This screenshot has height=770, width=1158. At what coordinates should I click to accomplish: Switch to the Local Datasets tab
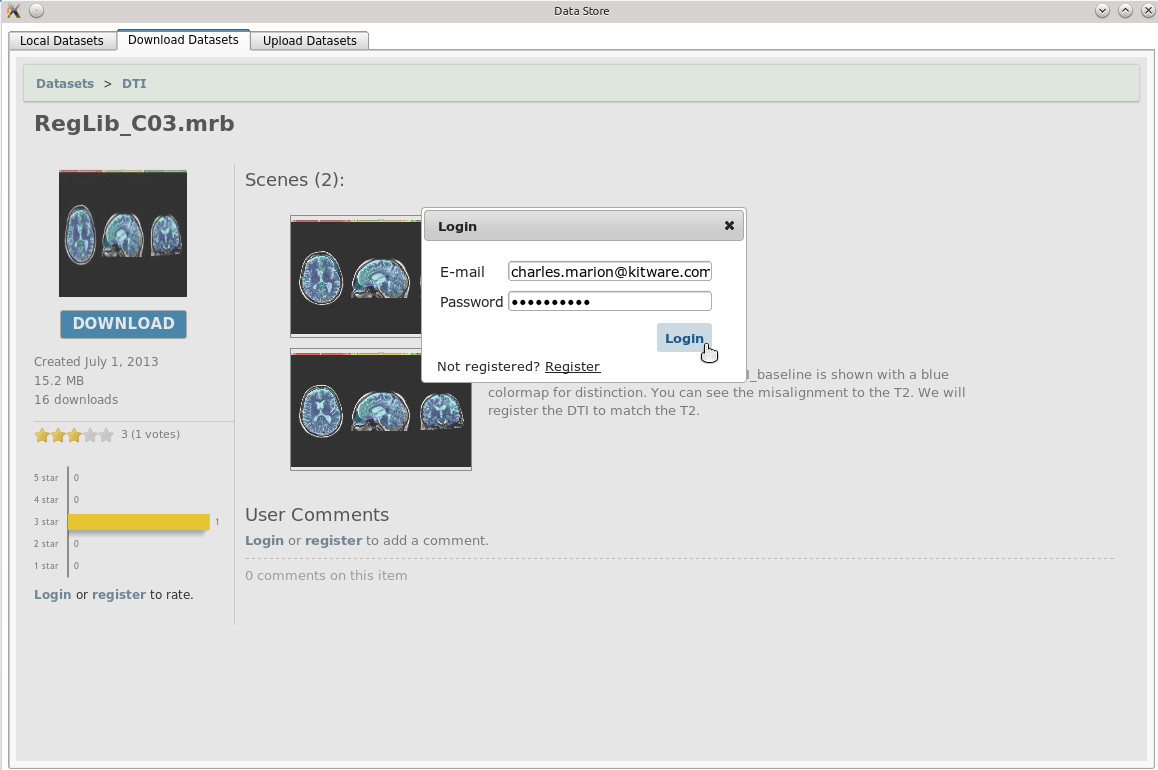pyautogui.click(x=62, y=41)
